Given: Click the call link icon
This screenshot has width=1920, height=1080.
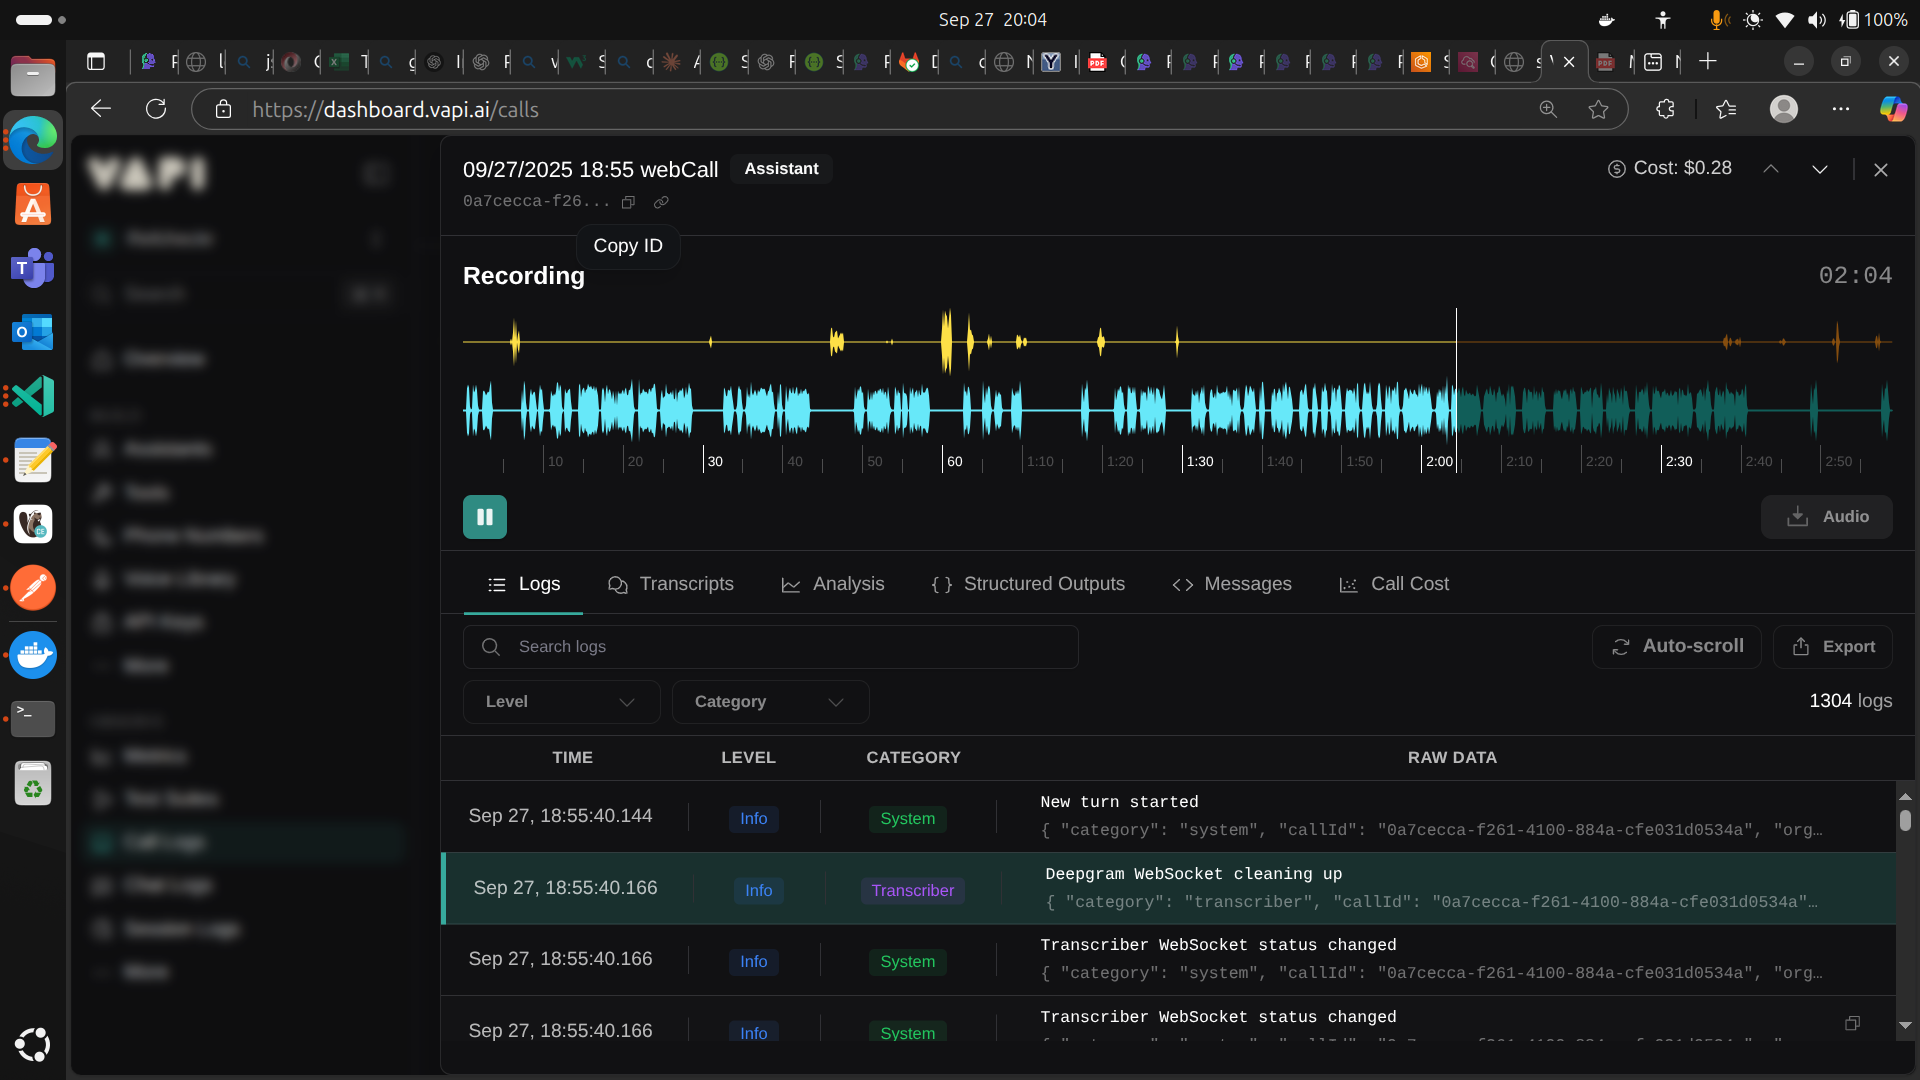Looking at the screenshot, I should pyautogui.click(x=661, y=202).
